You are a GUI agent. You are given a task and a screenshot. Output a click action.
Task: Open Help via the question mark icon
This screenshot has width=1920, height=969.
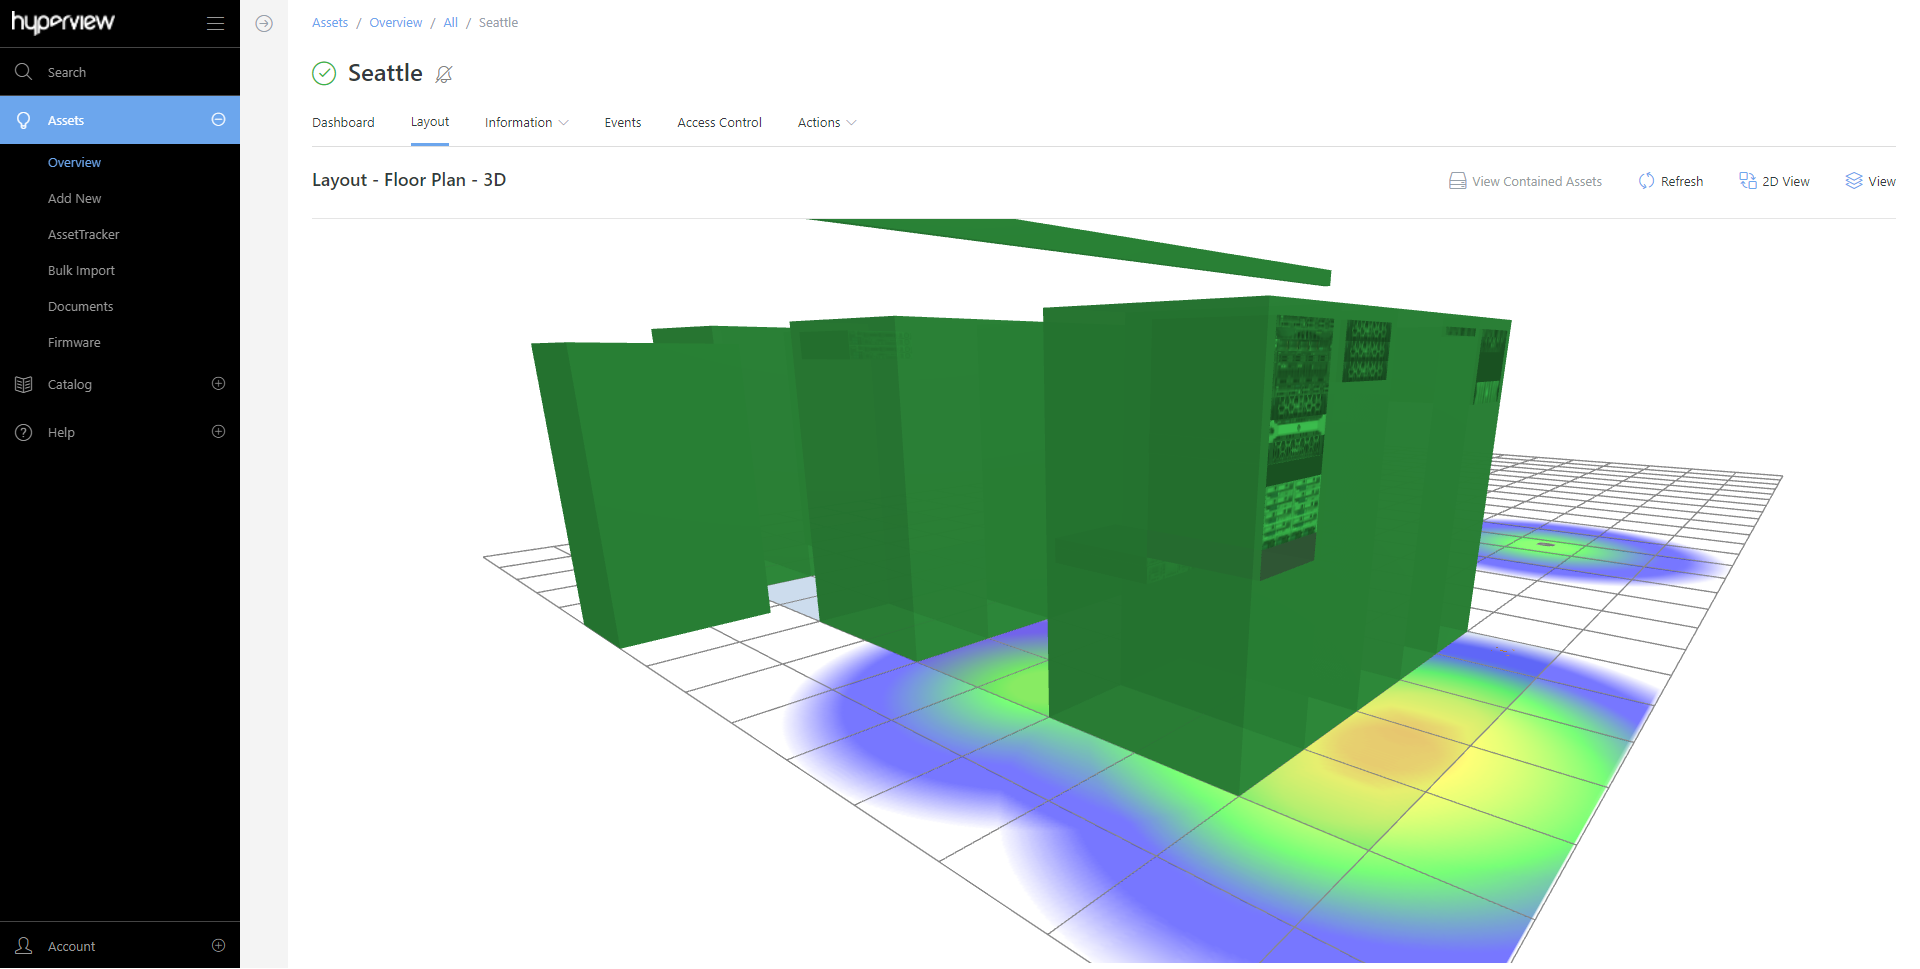coord(24,432)
